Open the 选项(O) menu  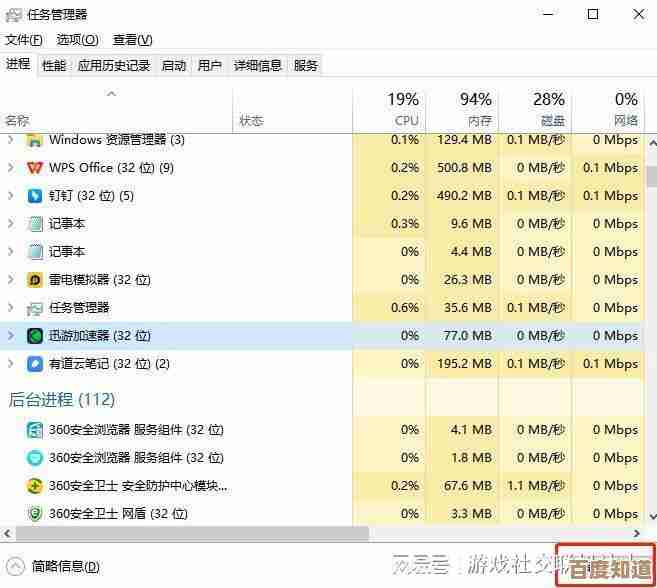(78, 40)
